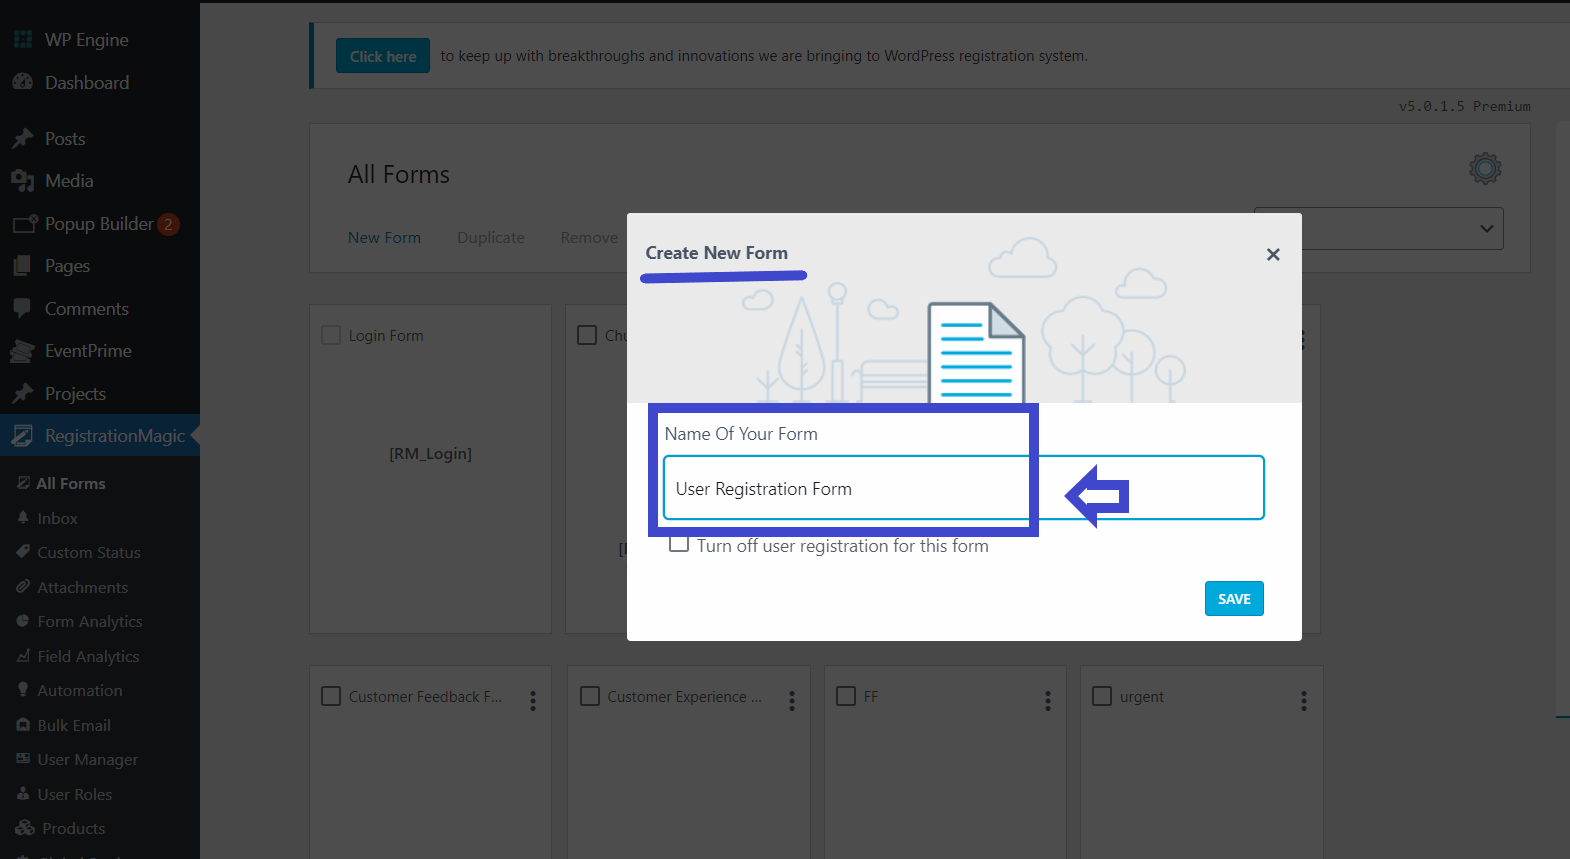The width and height of the screenshot is (1570, 859).
Task: Check the Login Form checkbox
Action: pyautogui.click(x=331, y=335)
